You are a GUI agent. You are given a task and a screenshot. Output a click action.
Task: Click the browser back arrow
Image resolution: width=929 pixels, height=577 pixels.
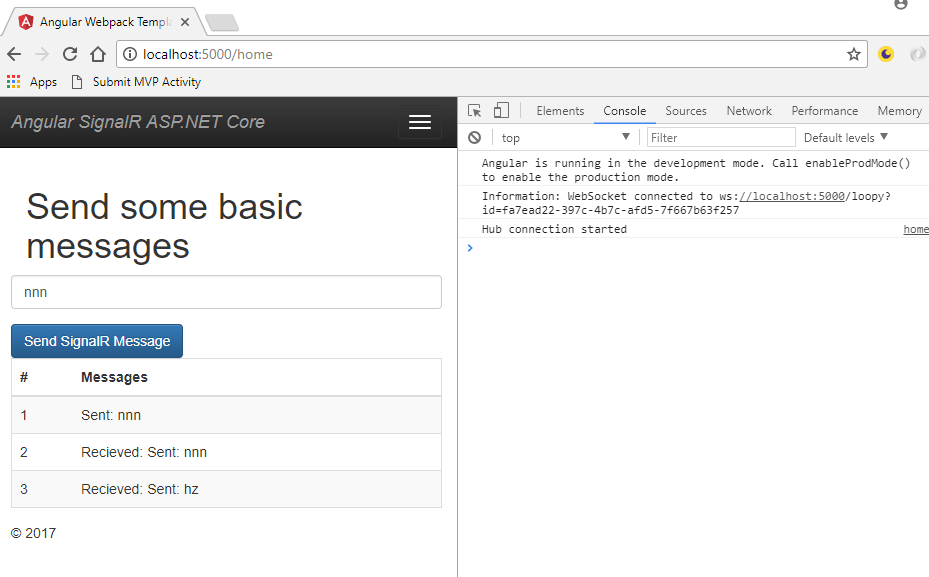pos(14,55)
